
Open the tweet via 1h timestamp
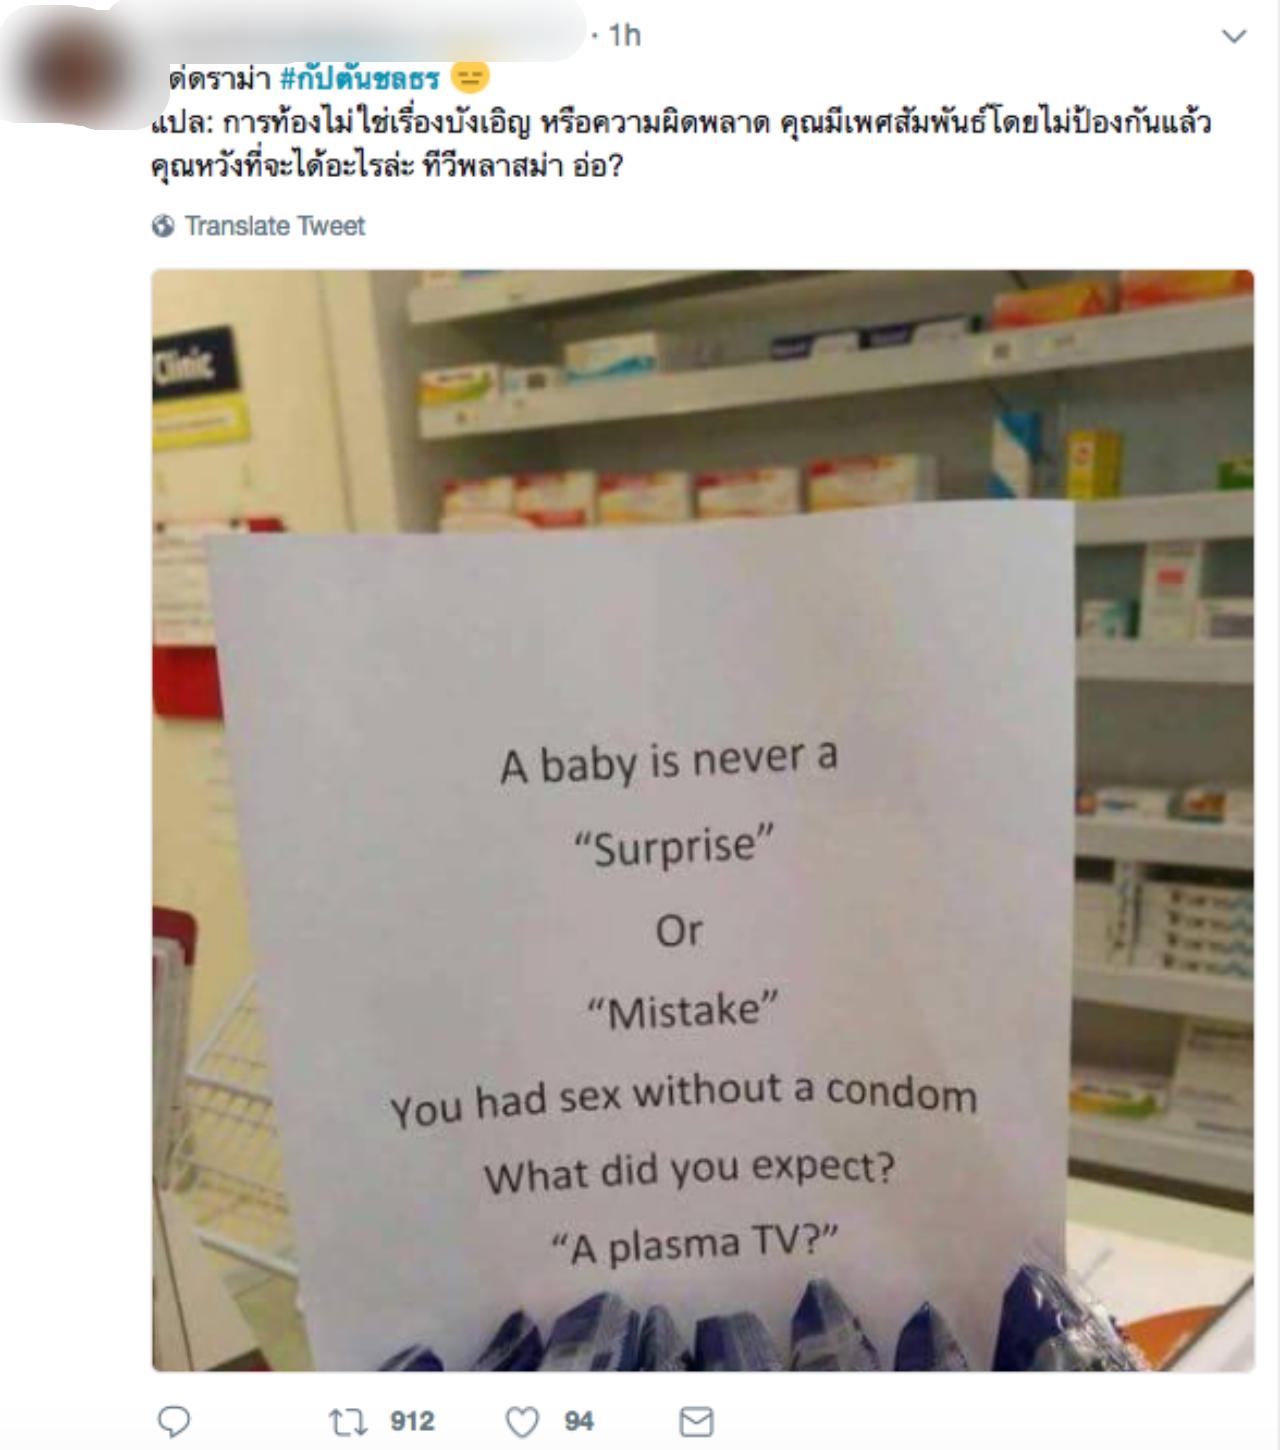[x=625, y=35]
